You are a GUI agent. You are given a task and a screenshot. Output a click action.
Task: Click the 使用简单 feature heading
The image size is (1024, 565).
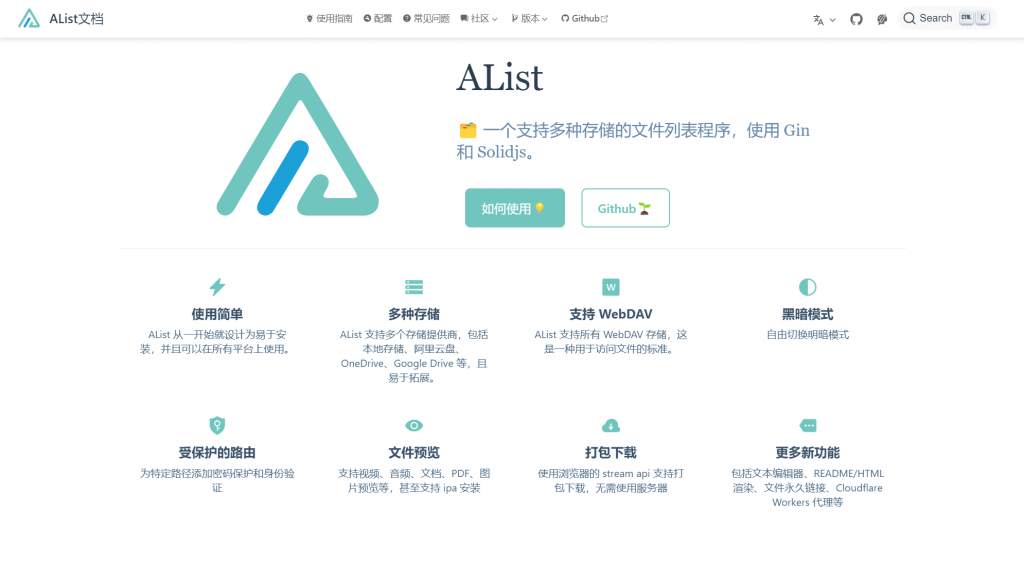pos(217,314)
